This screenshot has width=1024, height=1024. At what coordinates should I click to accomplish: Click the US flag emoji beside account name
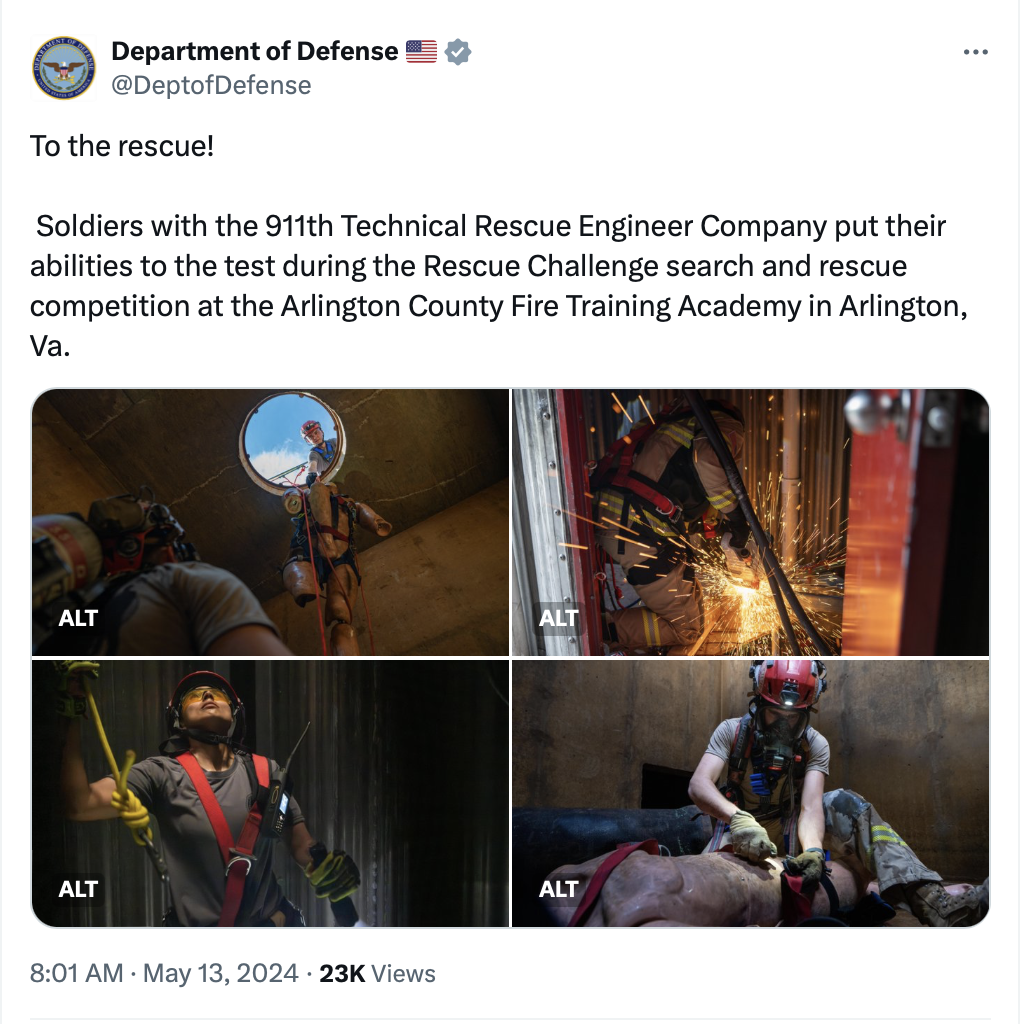(x=421, y=52)
